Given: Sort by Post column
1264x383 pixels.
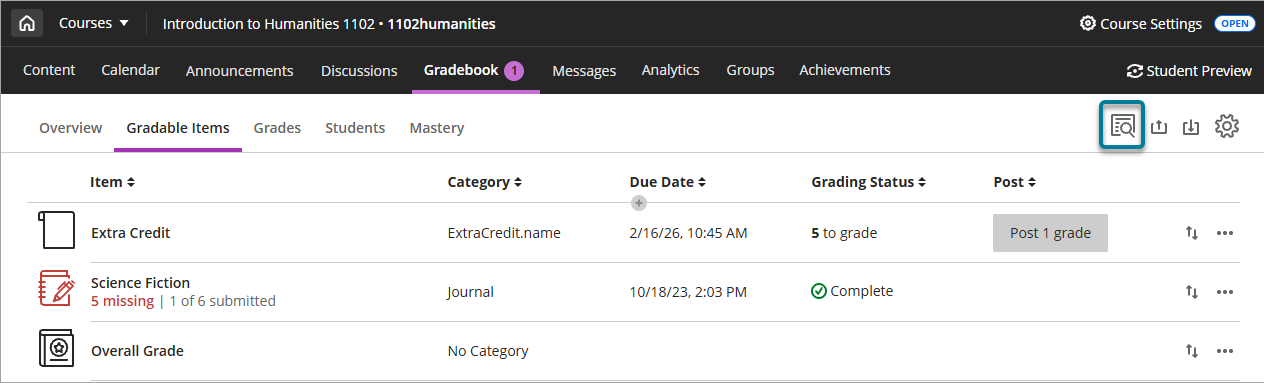Looking at the screenshot, I should click(x=1015, y=182).
